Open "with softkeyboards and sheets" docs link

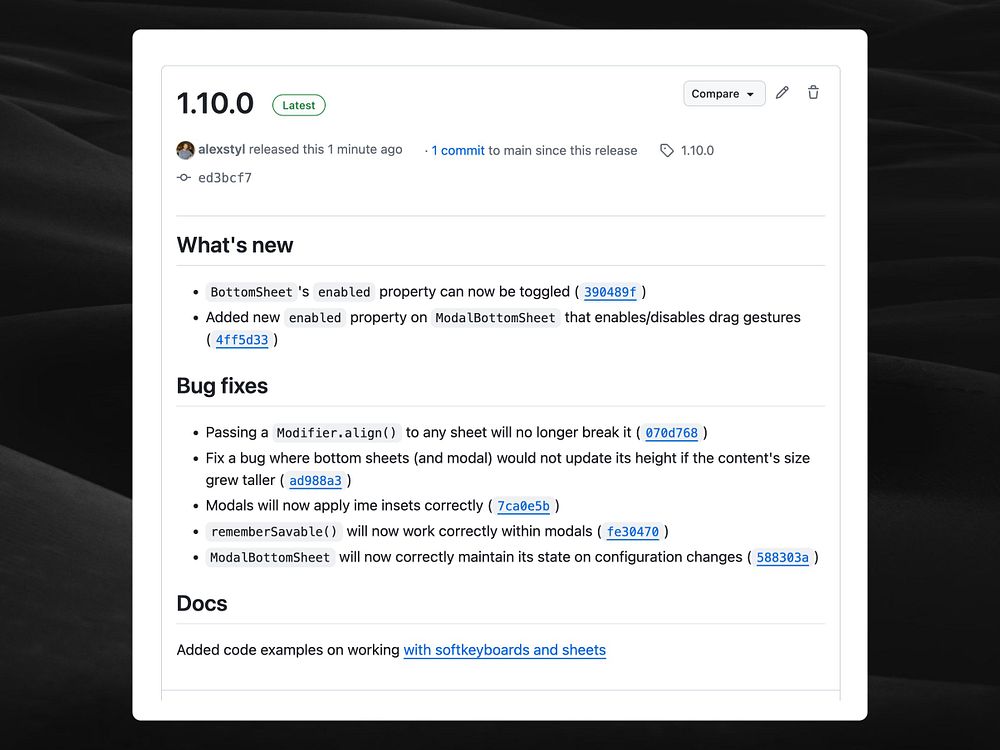click(x=504, y=650)
